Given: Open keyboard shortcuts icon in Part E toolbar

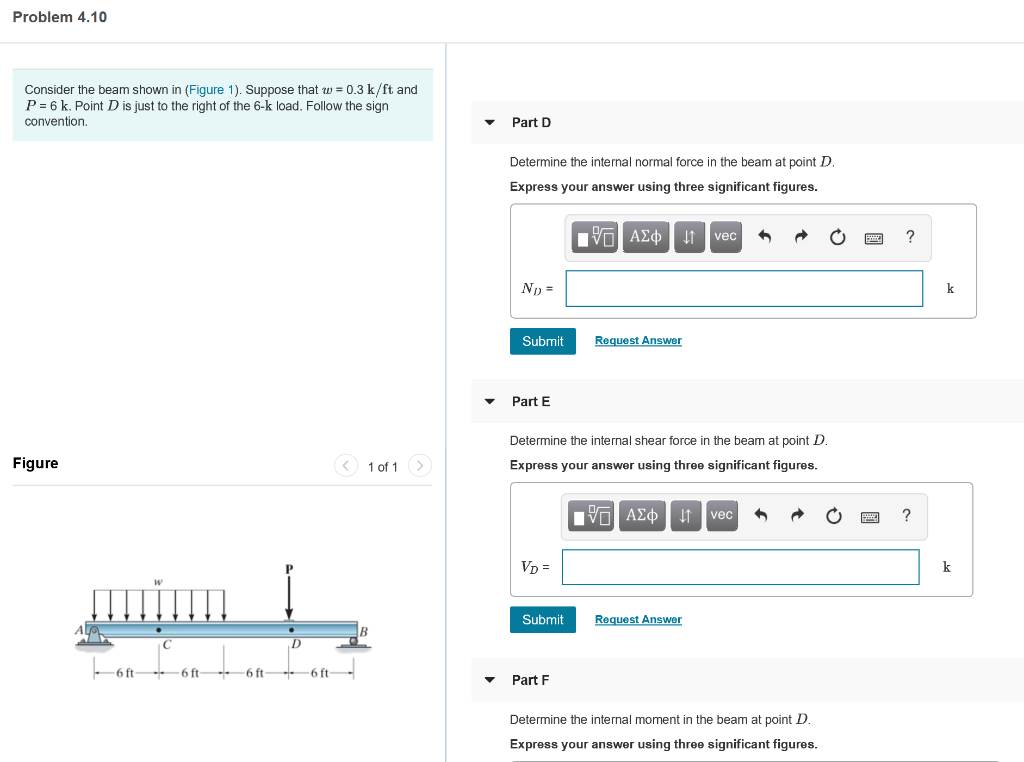Looking at the screenshot, I should (x=869, y=516).
